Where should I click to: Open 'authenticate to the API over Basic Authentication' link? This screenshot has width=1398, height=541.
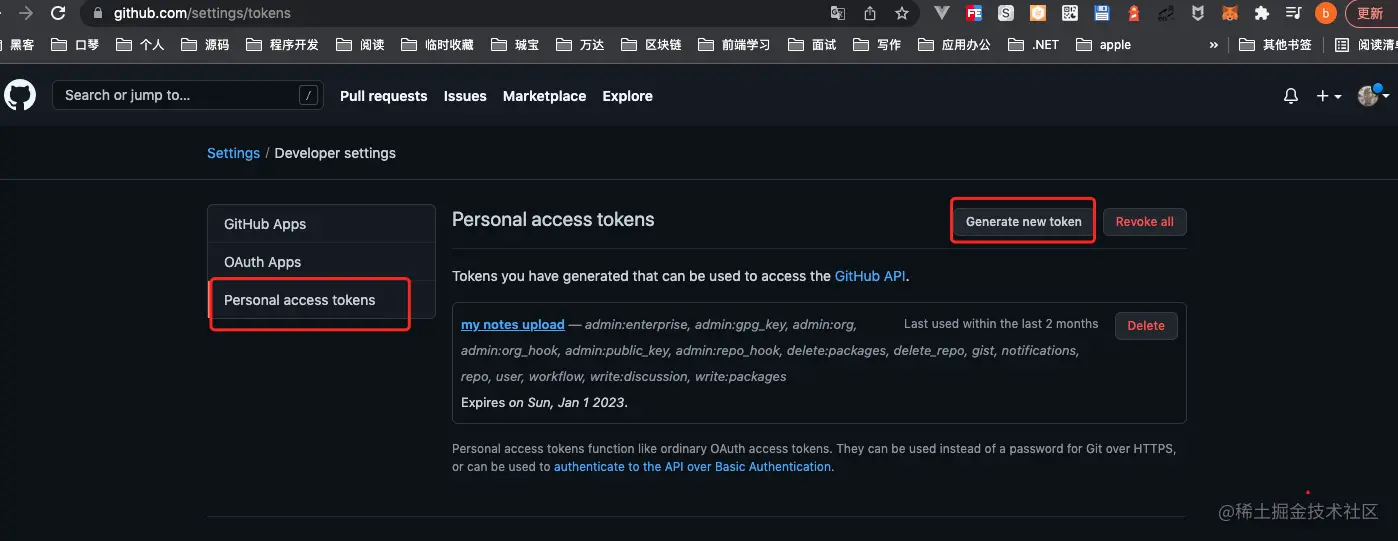tap(692, 467)
